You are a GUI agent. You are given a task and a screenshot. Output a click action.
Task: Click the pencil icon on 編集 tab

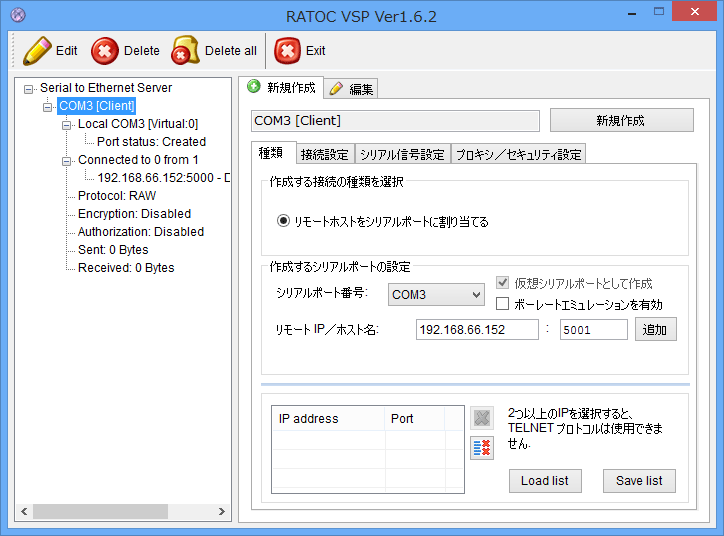pos(336,88)
